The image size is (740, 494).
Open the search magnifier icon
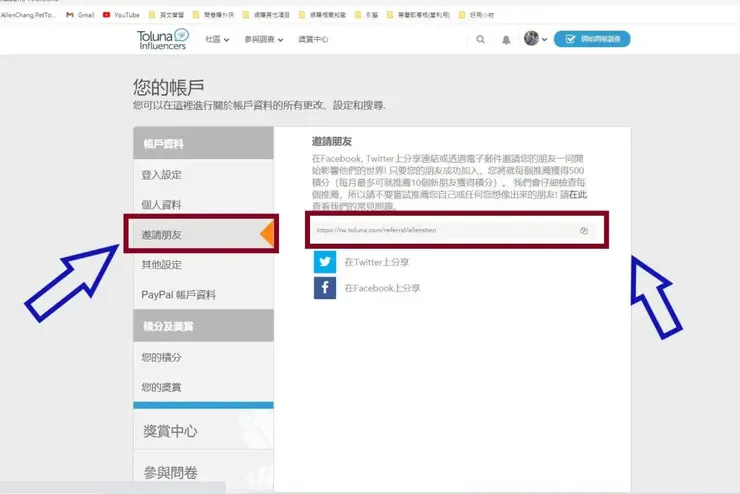coord(480,39)
